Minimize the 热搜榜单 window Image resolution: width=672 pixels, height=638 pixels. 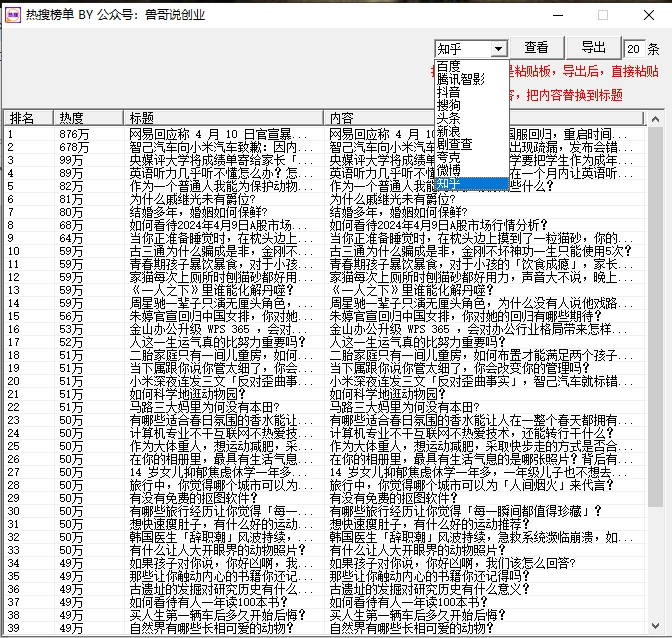558,15
